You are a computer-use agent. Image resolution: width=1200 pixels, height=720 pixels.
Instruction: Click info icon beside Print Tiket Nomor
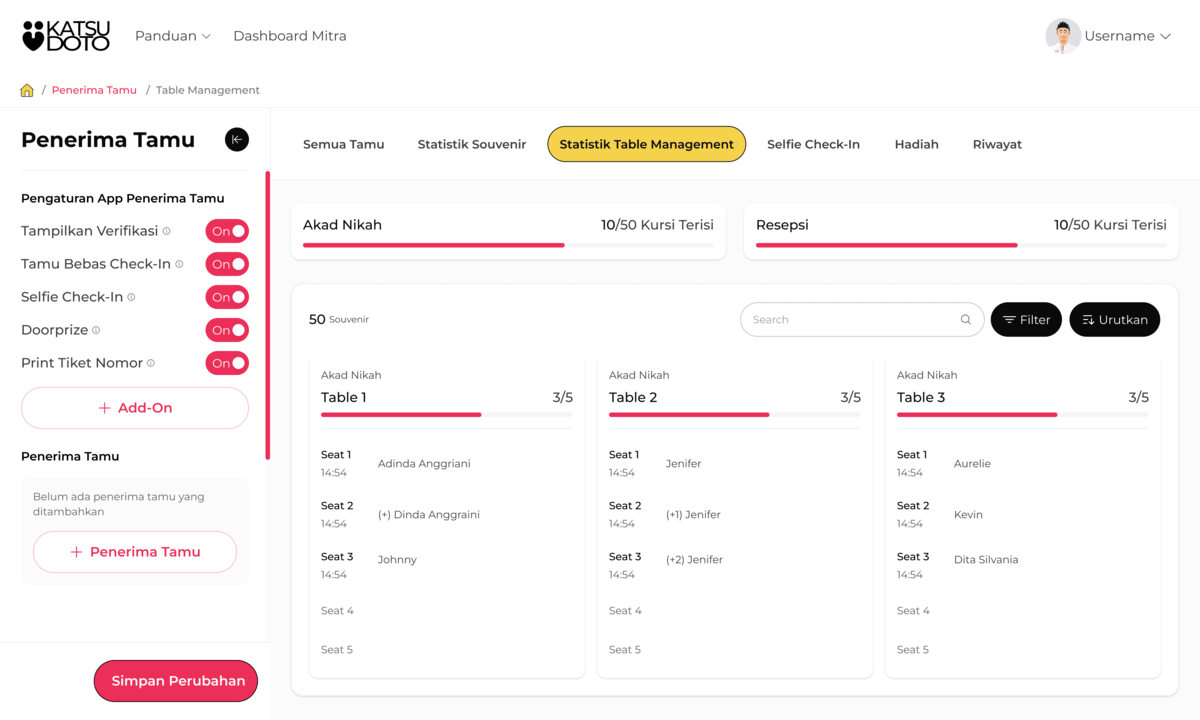pyautogui.click(x=151, y=363)
